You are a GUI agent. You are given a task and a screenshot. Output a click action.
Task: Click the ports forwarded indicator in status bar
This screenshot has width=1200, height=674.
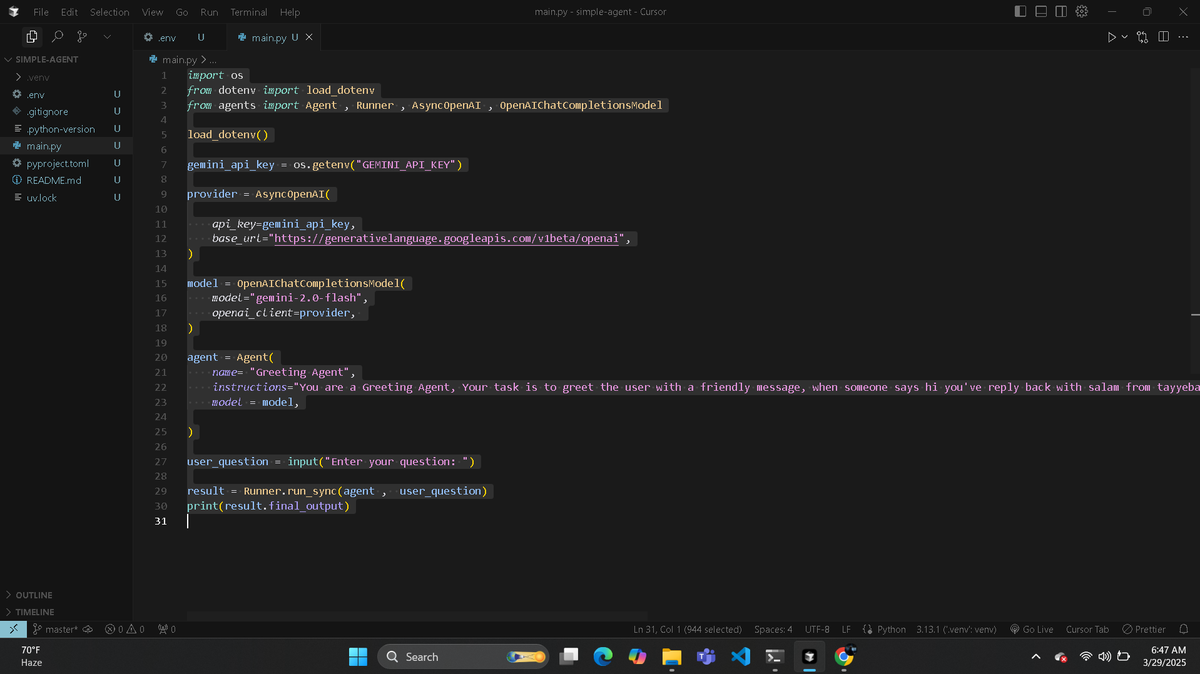[167, 630]
